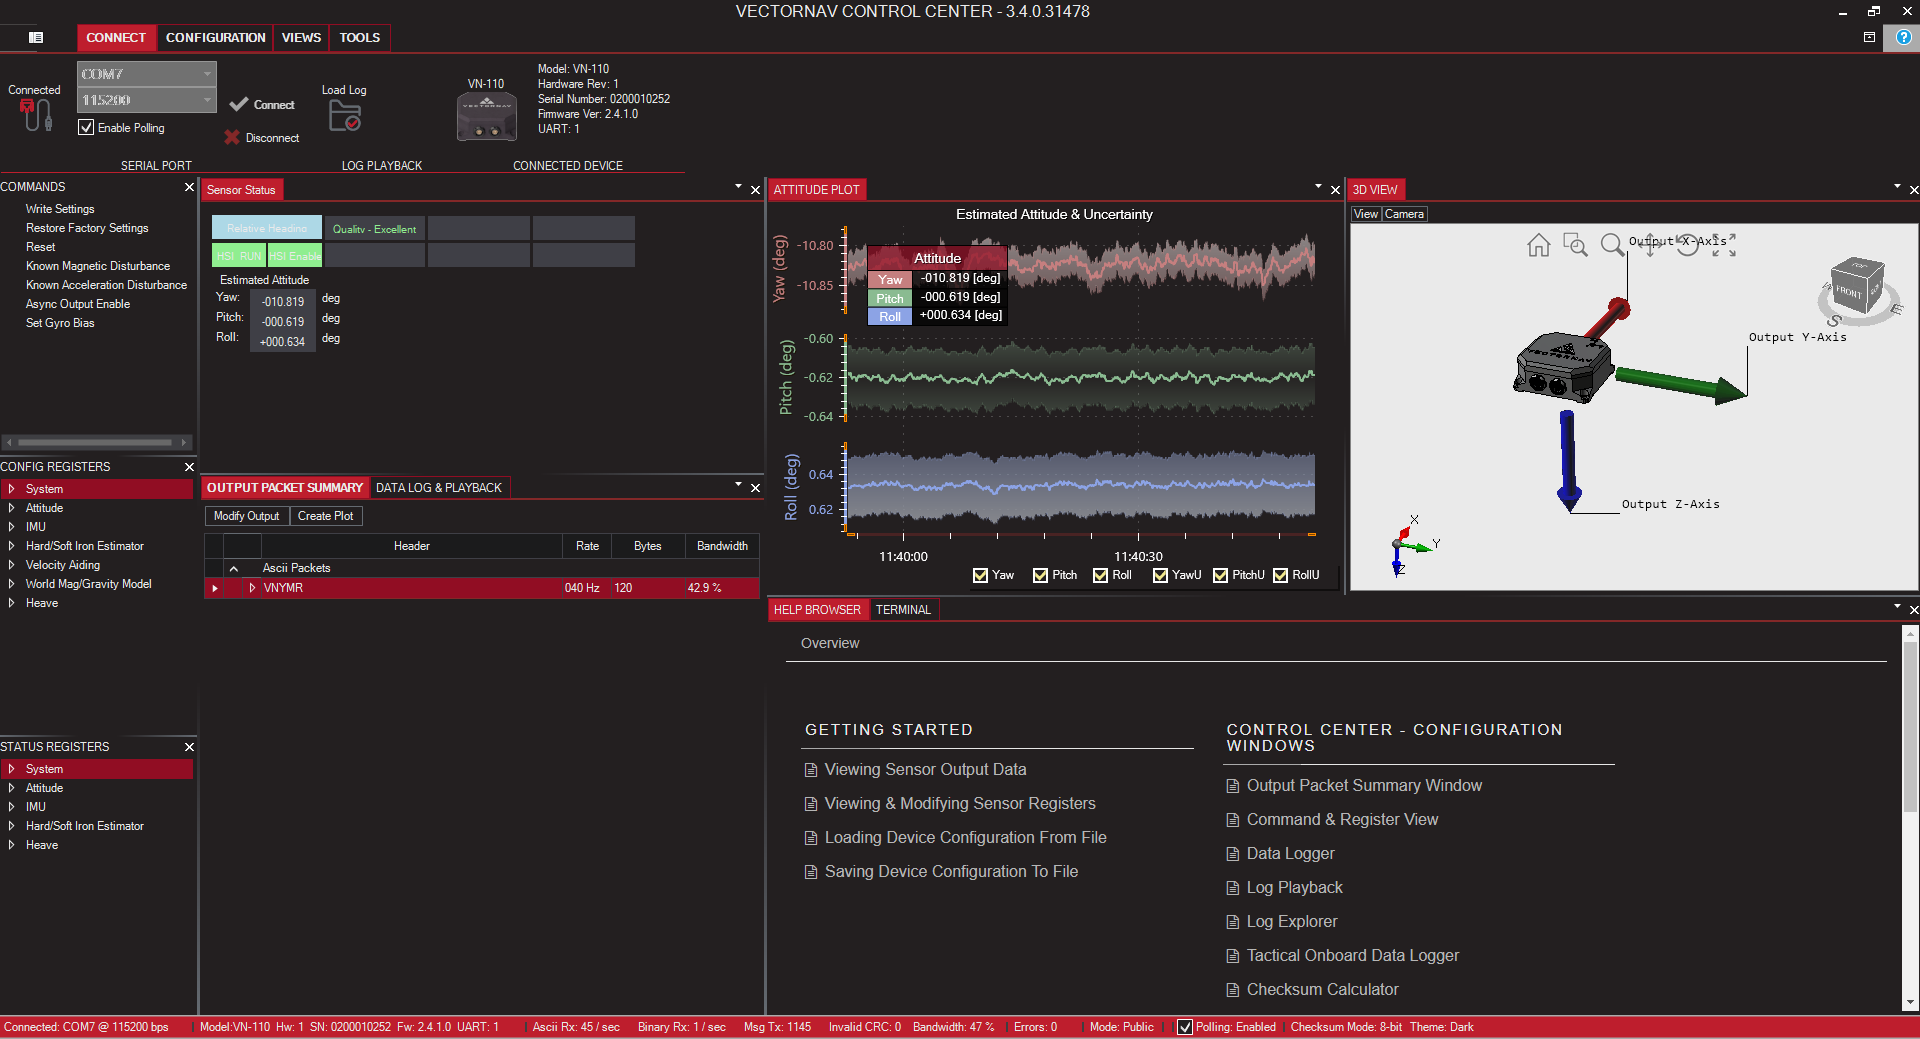Click the zoom-to-region icon in 3D View
Viewport: 1920px width, 1039px height.
coord(1575,245)
